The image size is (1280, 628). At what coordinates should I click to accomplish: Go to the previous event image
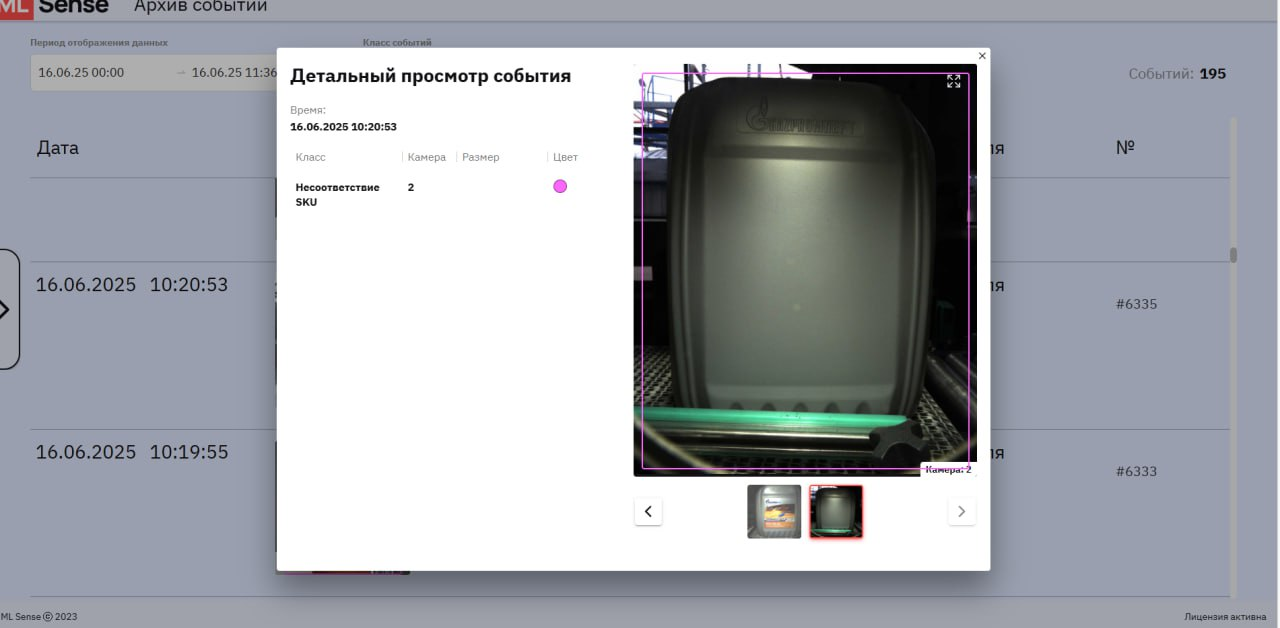click(648, 512)
